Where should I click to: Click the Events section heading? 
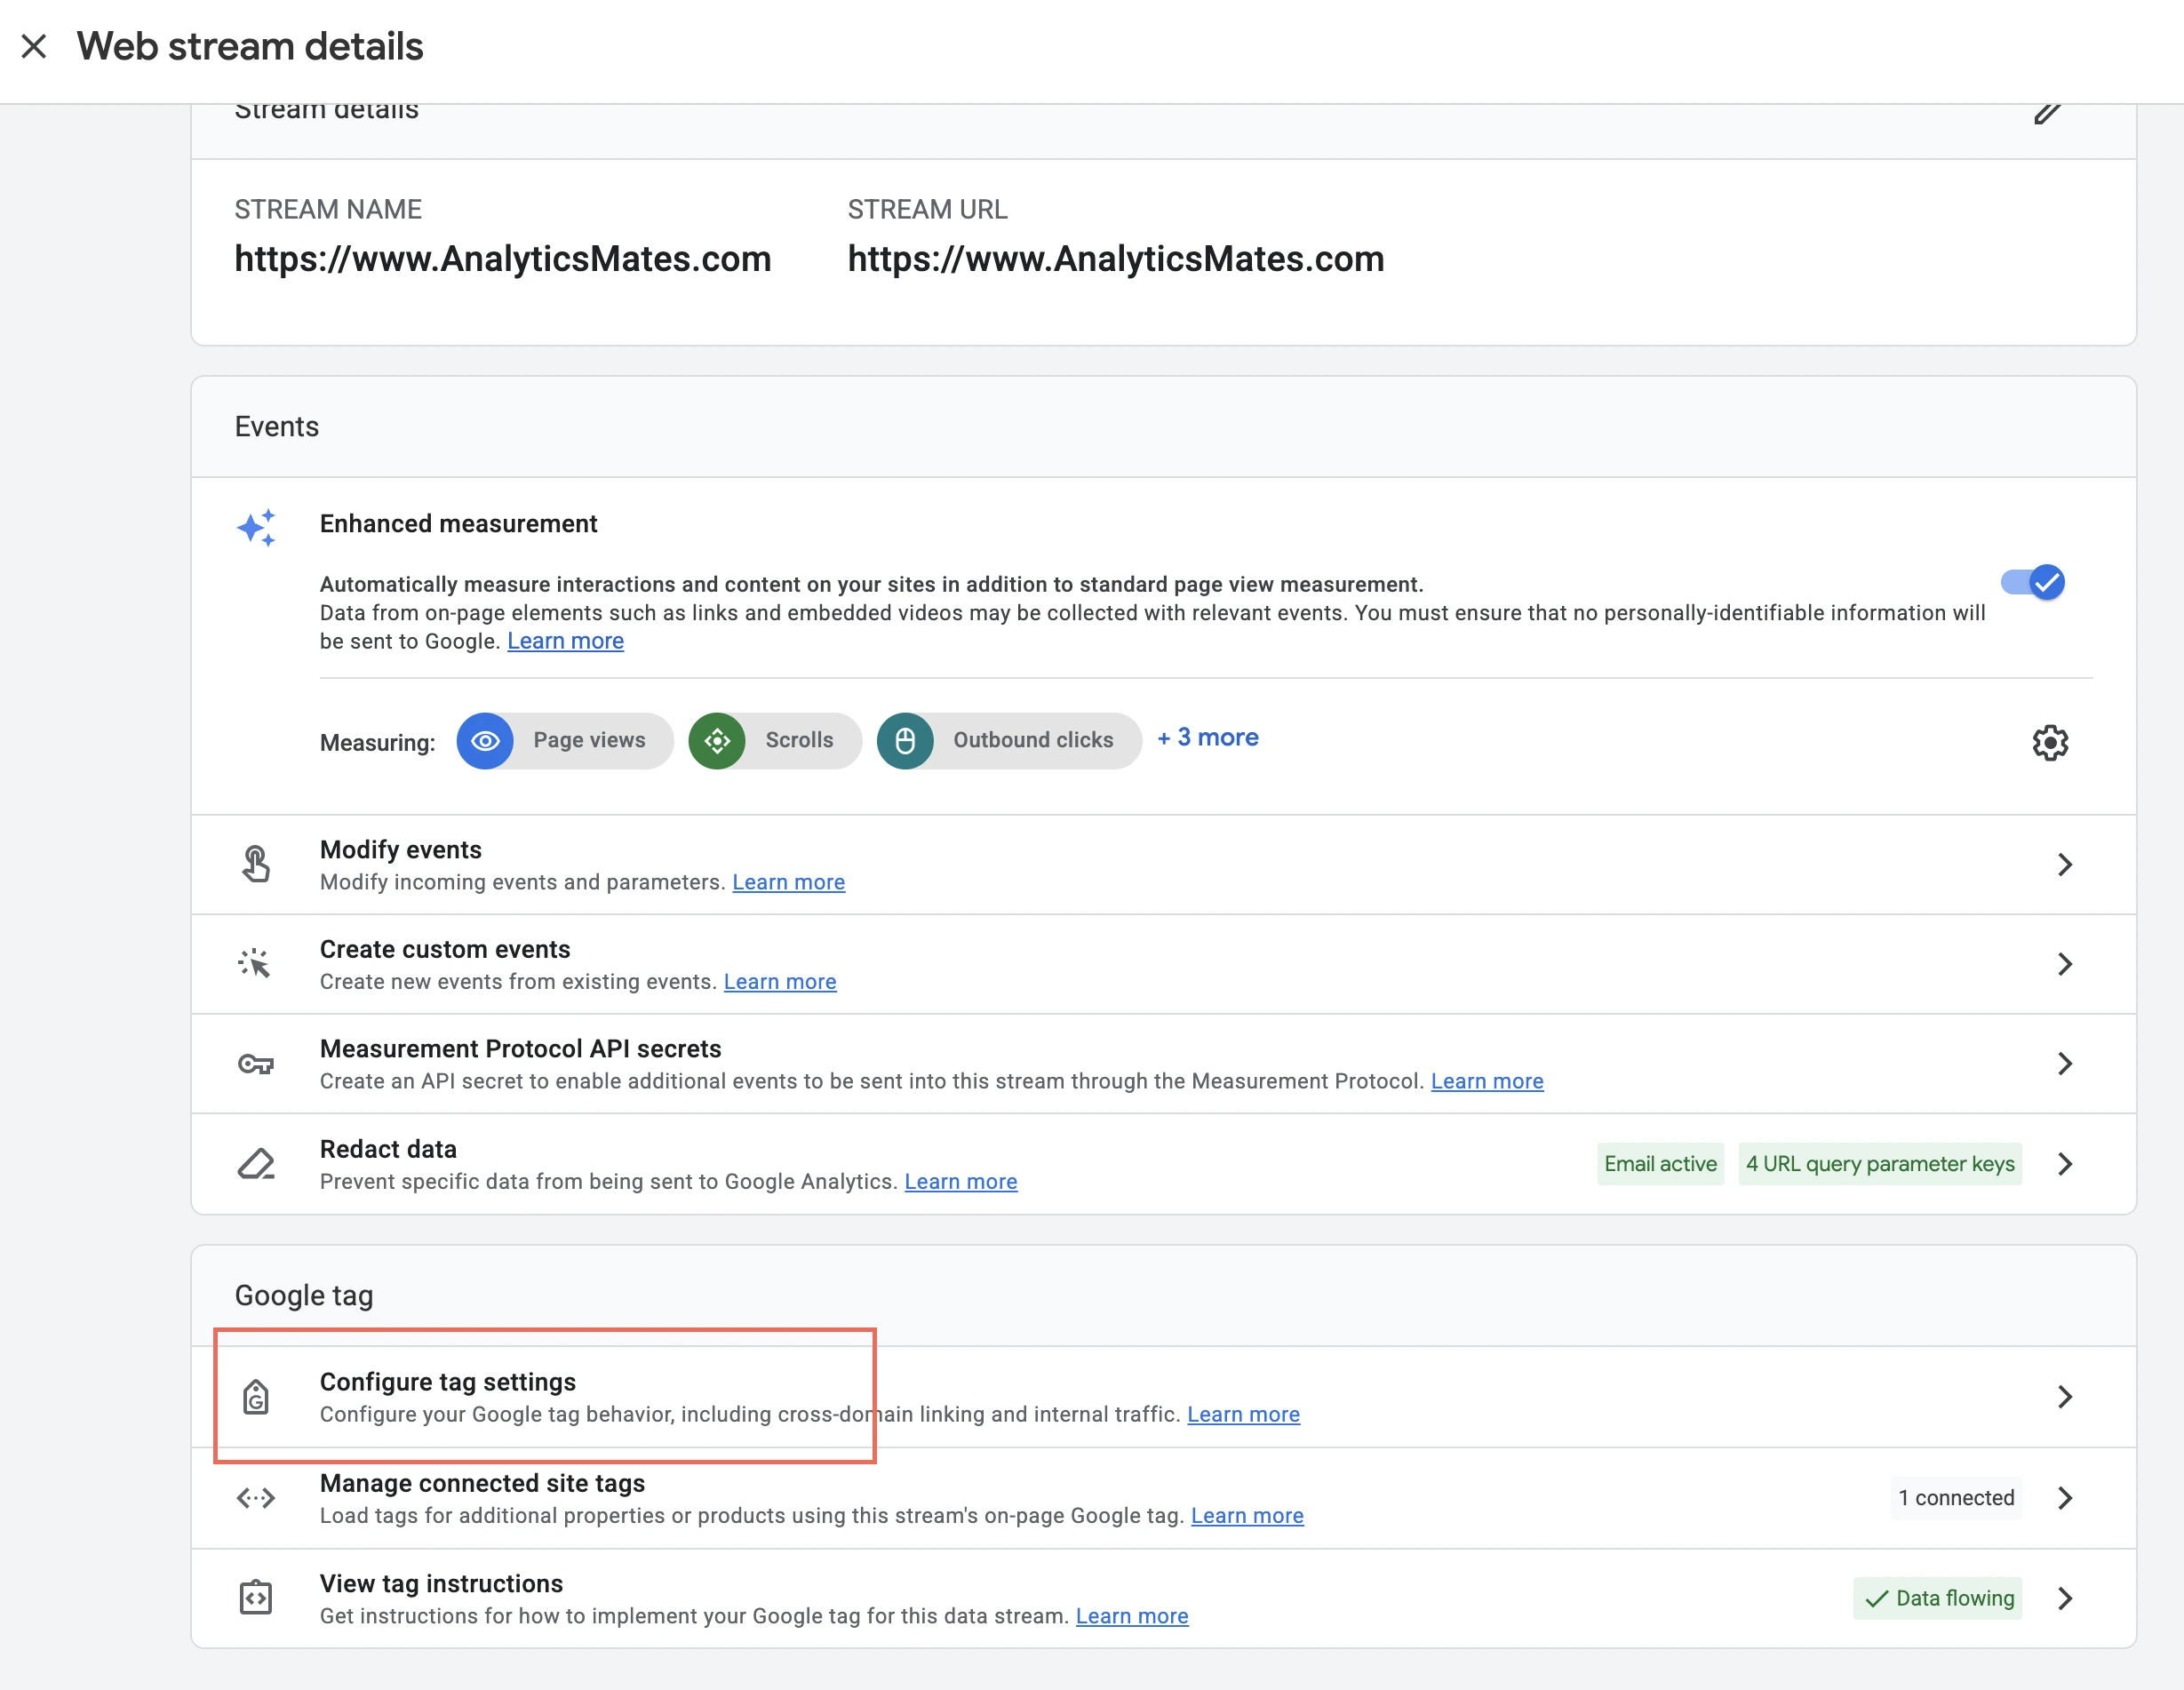point(277,427)
